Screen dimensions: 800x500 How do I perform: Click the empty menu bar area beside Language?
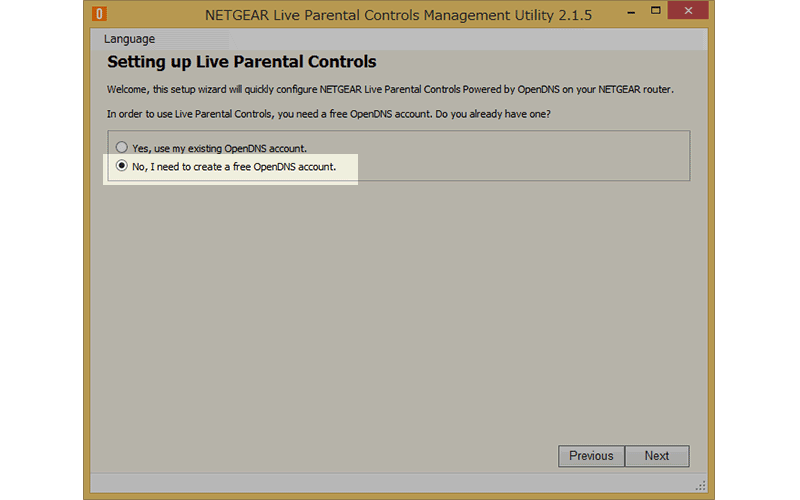pos(420,39)
